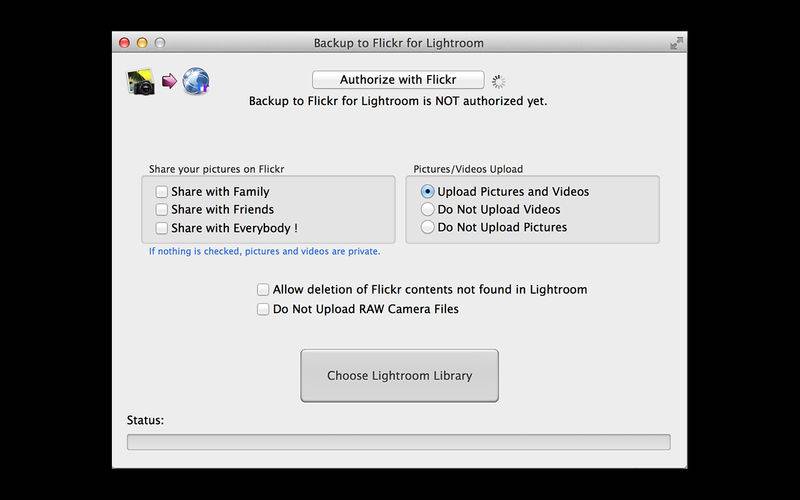
Task: Check the Share with Friends option
Action: click(162, 210)
